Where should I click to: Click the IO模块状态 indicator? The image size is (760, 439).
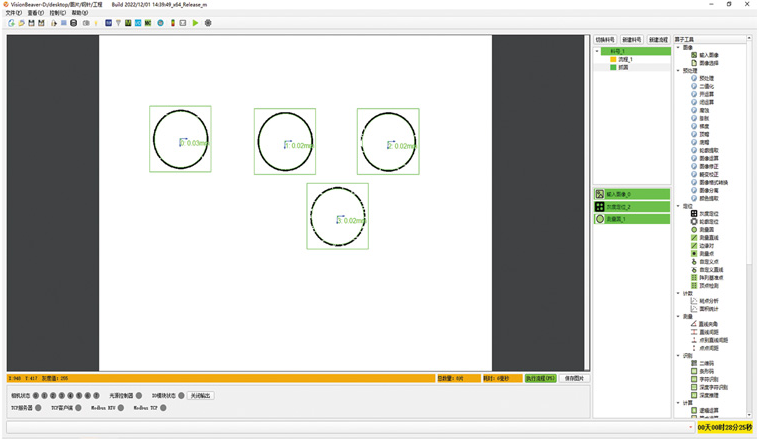[181, 396]
